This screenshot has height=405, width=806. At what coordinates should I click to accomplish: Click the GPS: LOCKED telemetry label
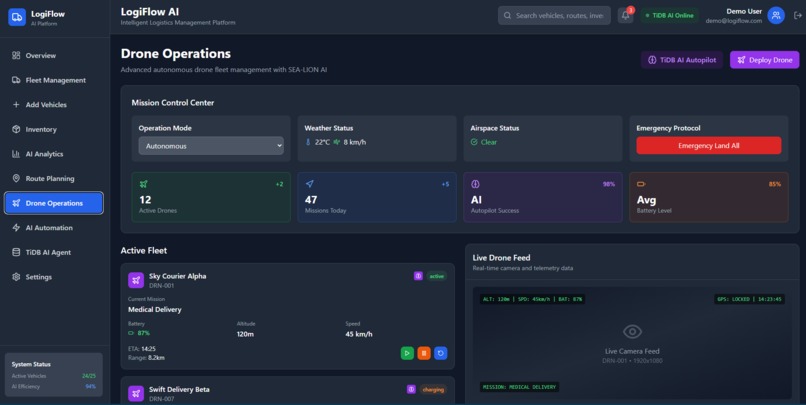749,299
